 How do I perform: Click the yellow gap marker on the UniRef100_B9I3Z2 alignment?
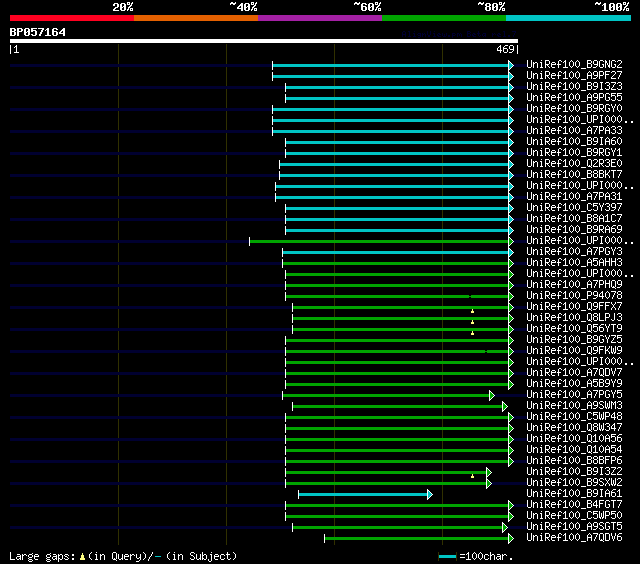[473, 476]
